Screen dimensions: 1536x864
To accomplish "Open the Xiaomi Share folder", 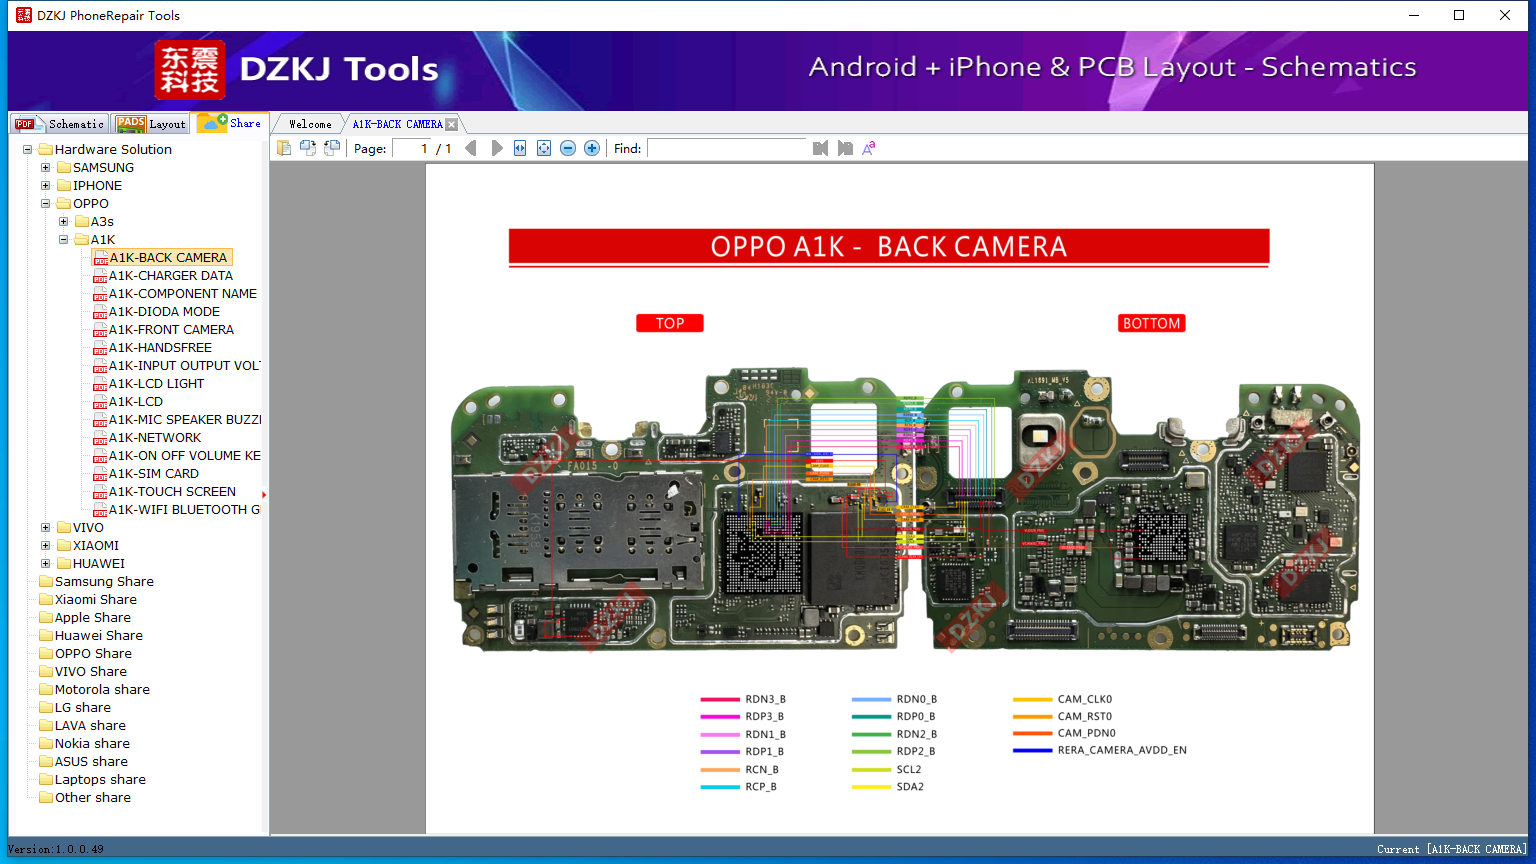I will pyautogui.click(x=96, y=600).
